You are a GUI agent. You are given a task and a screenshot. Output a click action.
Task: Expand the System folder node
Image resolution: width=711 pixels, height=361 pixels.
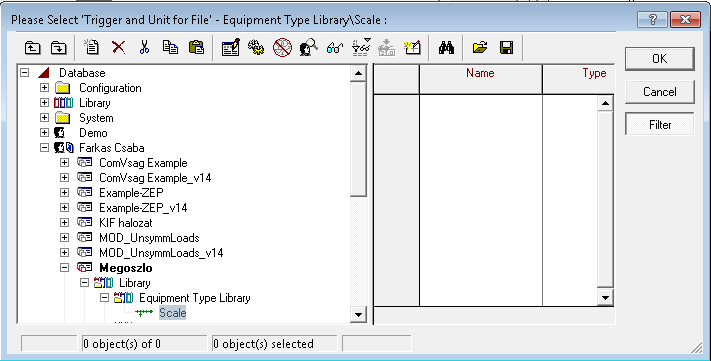click(44, 118)
